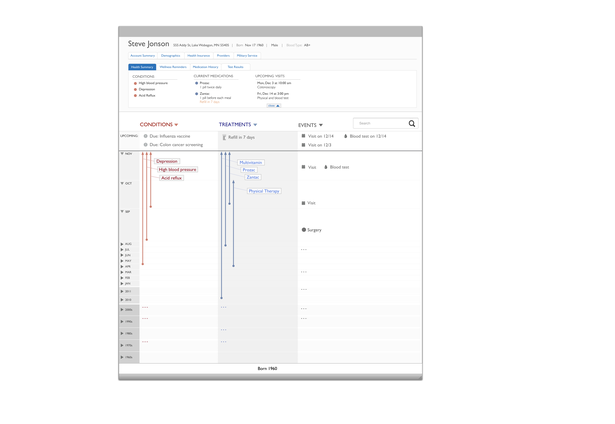Click the Born 1960 footer text
Image resolution: width=615 pixels, height=424 pixels.
[267, 369]
